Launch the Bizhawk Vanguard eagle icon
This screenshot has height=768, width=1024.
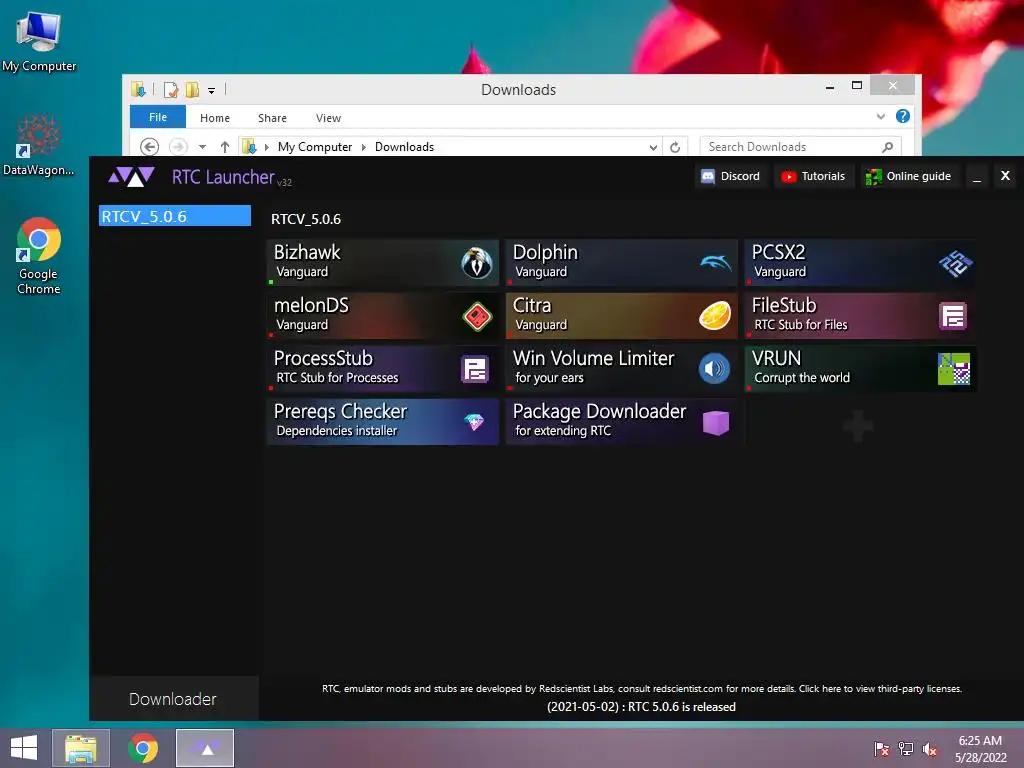(477, 263)
